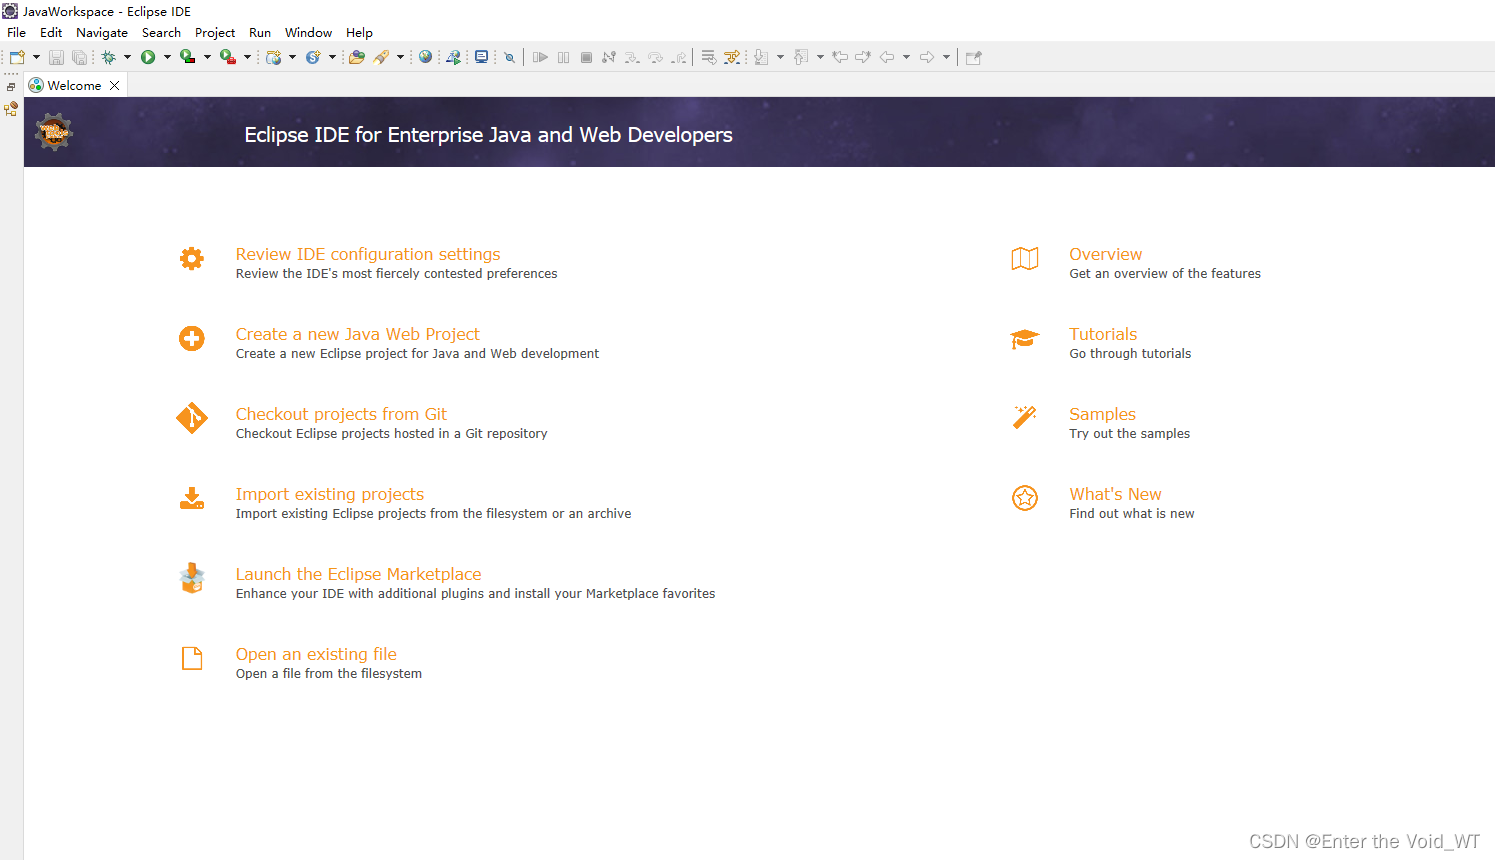Click the Pin Editor icon

973,57
